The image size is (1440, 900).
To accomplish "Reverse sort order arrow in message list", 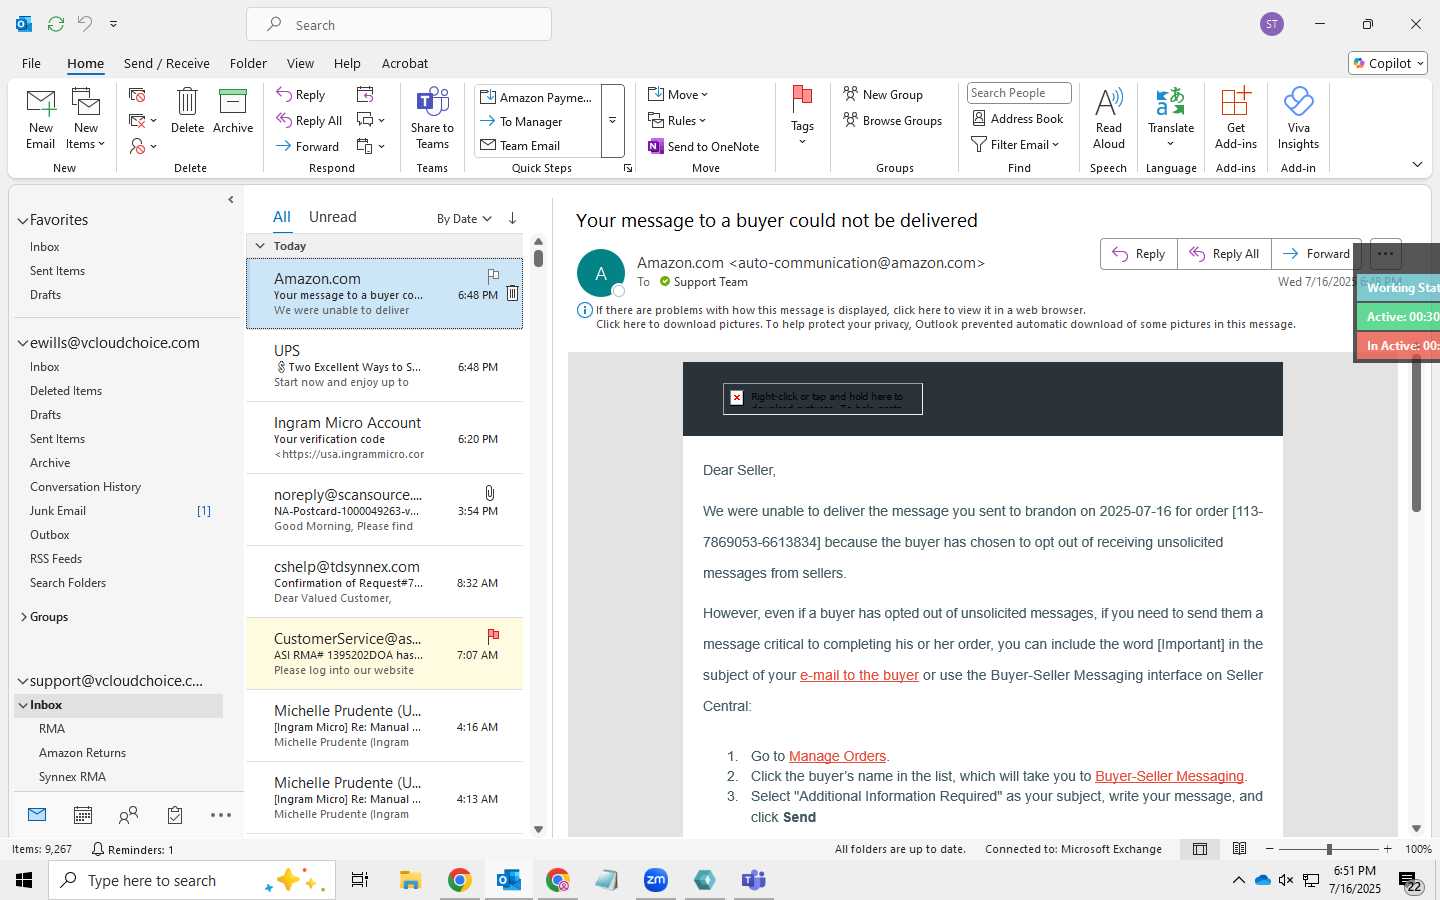I will [x=512, y=218].
